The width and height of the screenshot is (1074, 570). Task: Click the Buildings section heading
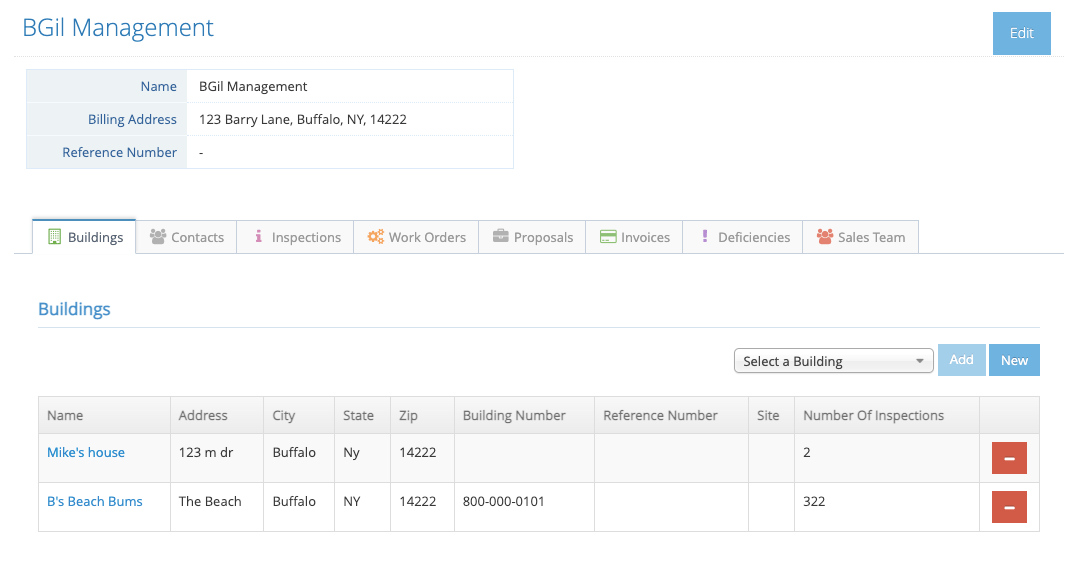coord(74,309)
